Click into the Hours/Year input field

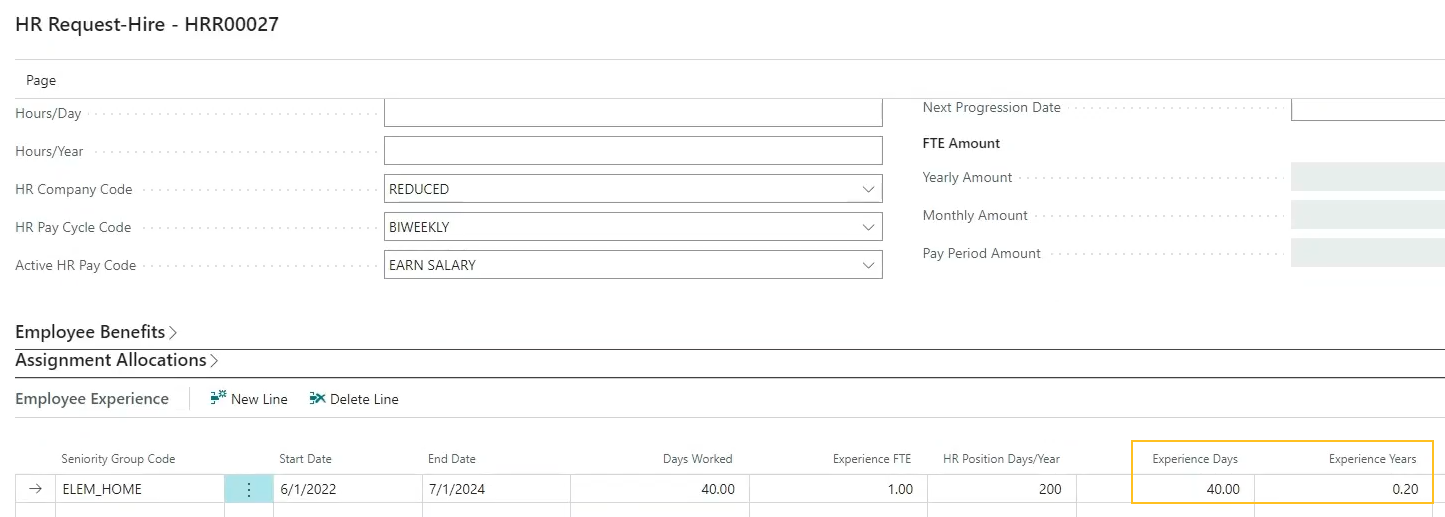[x=632, y=151]
